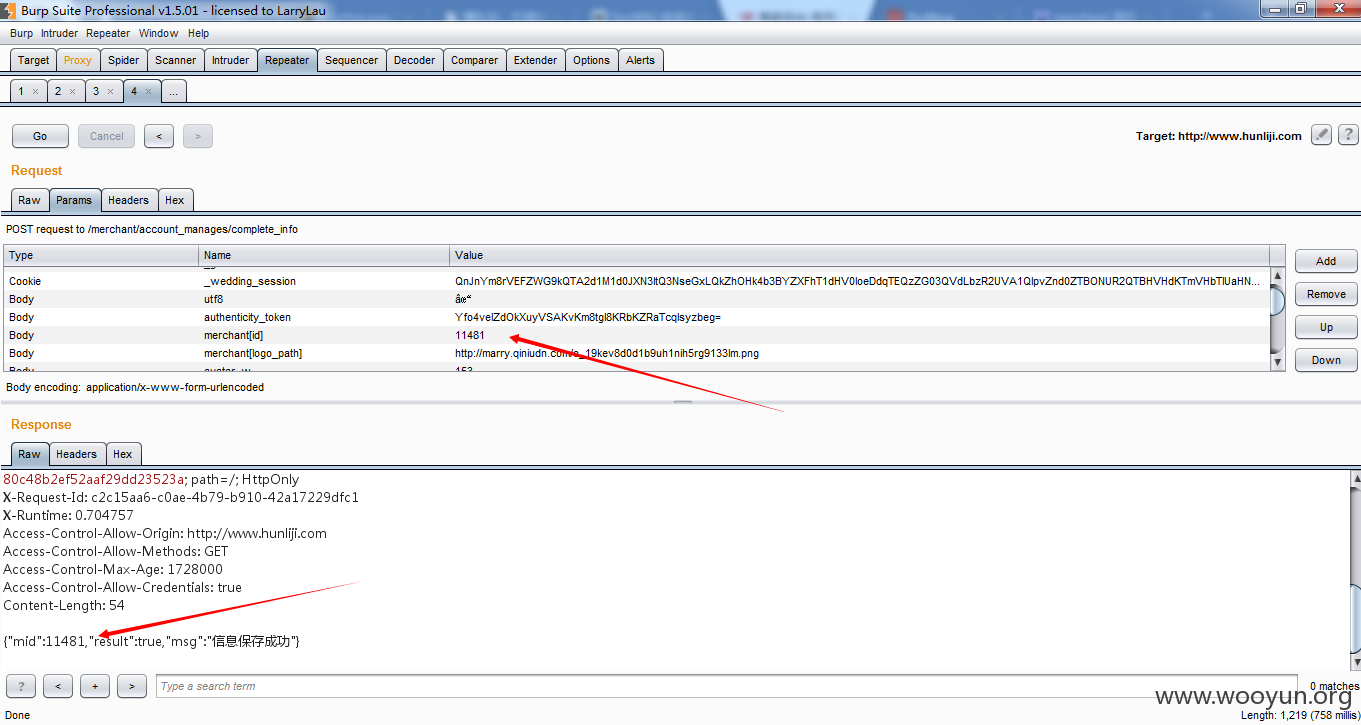Click params table vertical scrollbar
This screenshot has height=725, width=1361.
point(1277,320)
